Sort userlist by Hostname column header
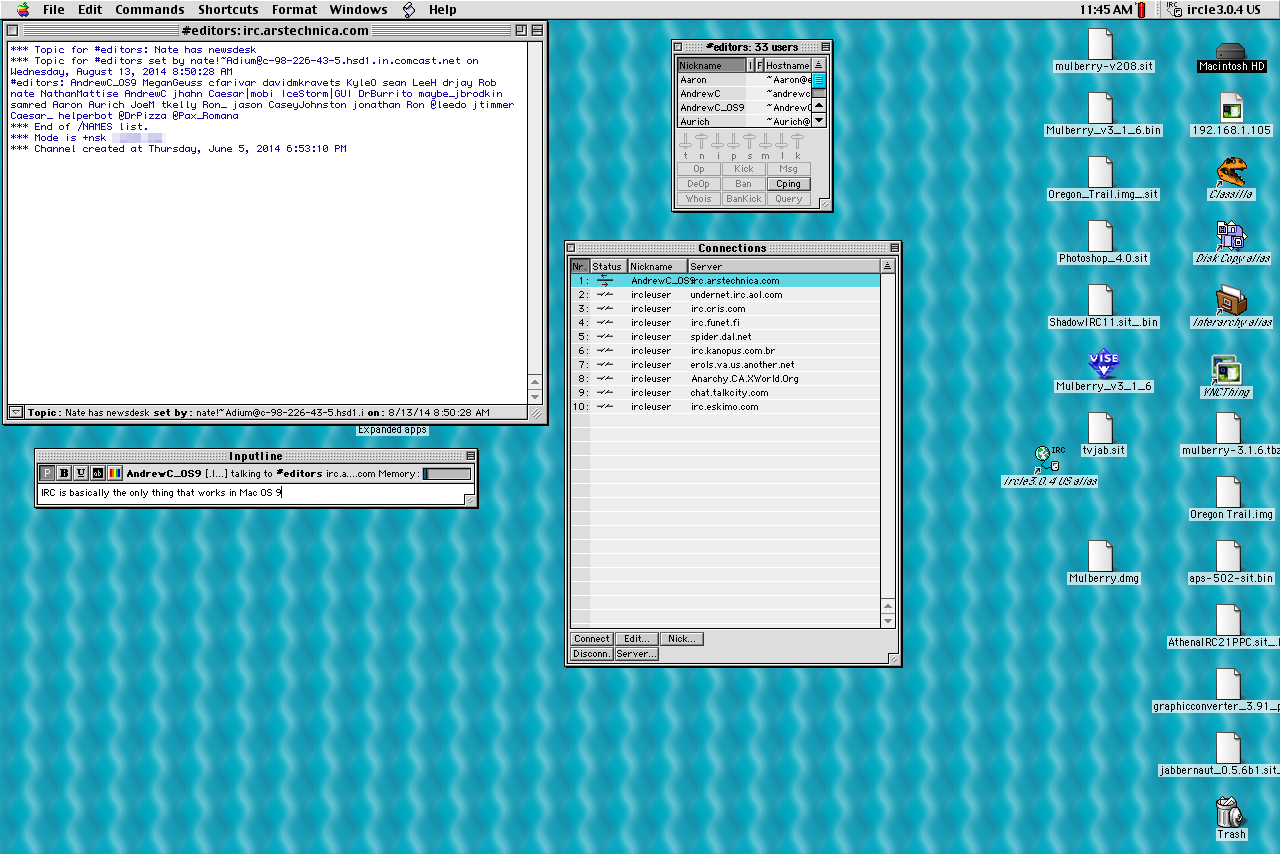This screenshot has height=854, width=1280. pyautogui.click(x=787, y=65)
